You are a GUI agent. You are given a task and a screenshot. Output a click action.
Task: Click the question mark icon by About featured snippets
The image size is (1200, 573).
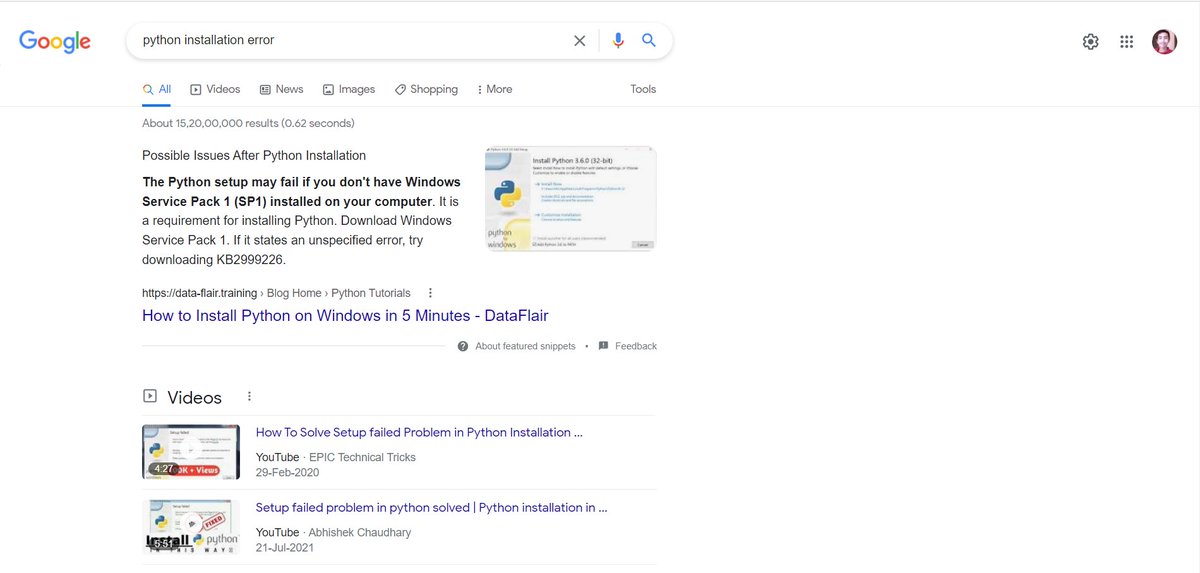(x=463, y=346)
